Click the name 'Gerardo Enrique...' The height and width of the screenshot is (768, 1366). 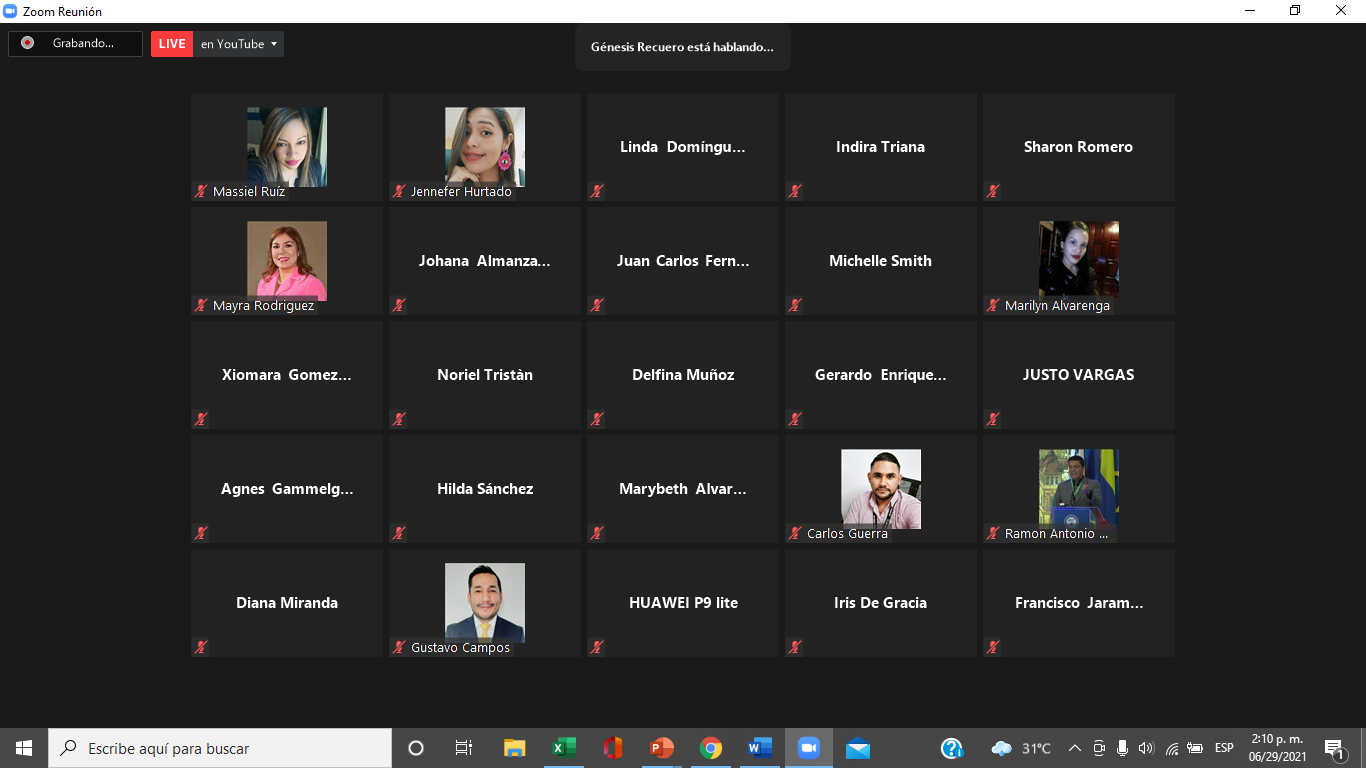[x=881, y=375]
